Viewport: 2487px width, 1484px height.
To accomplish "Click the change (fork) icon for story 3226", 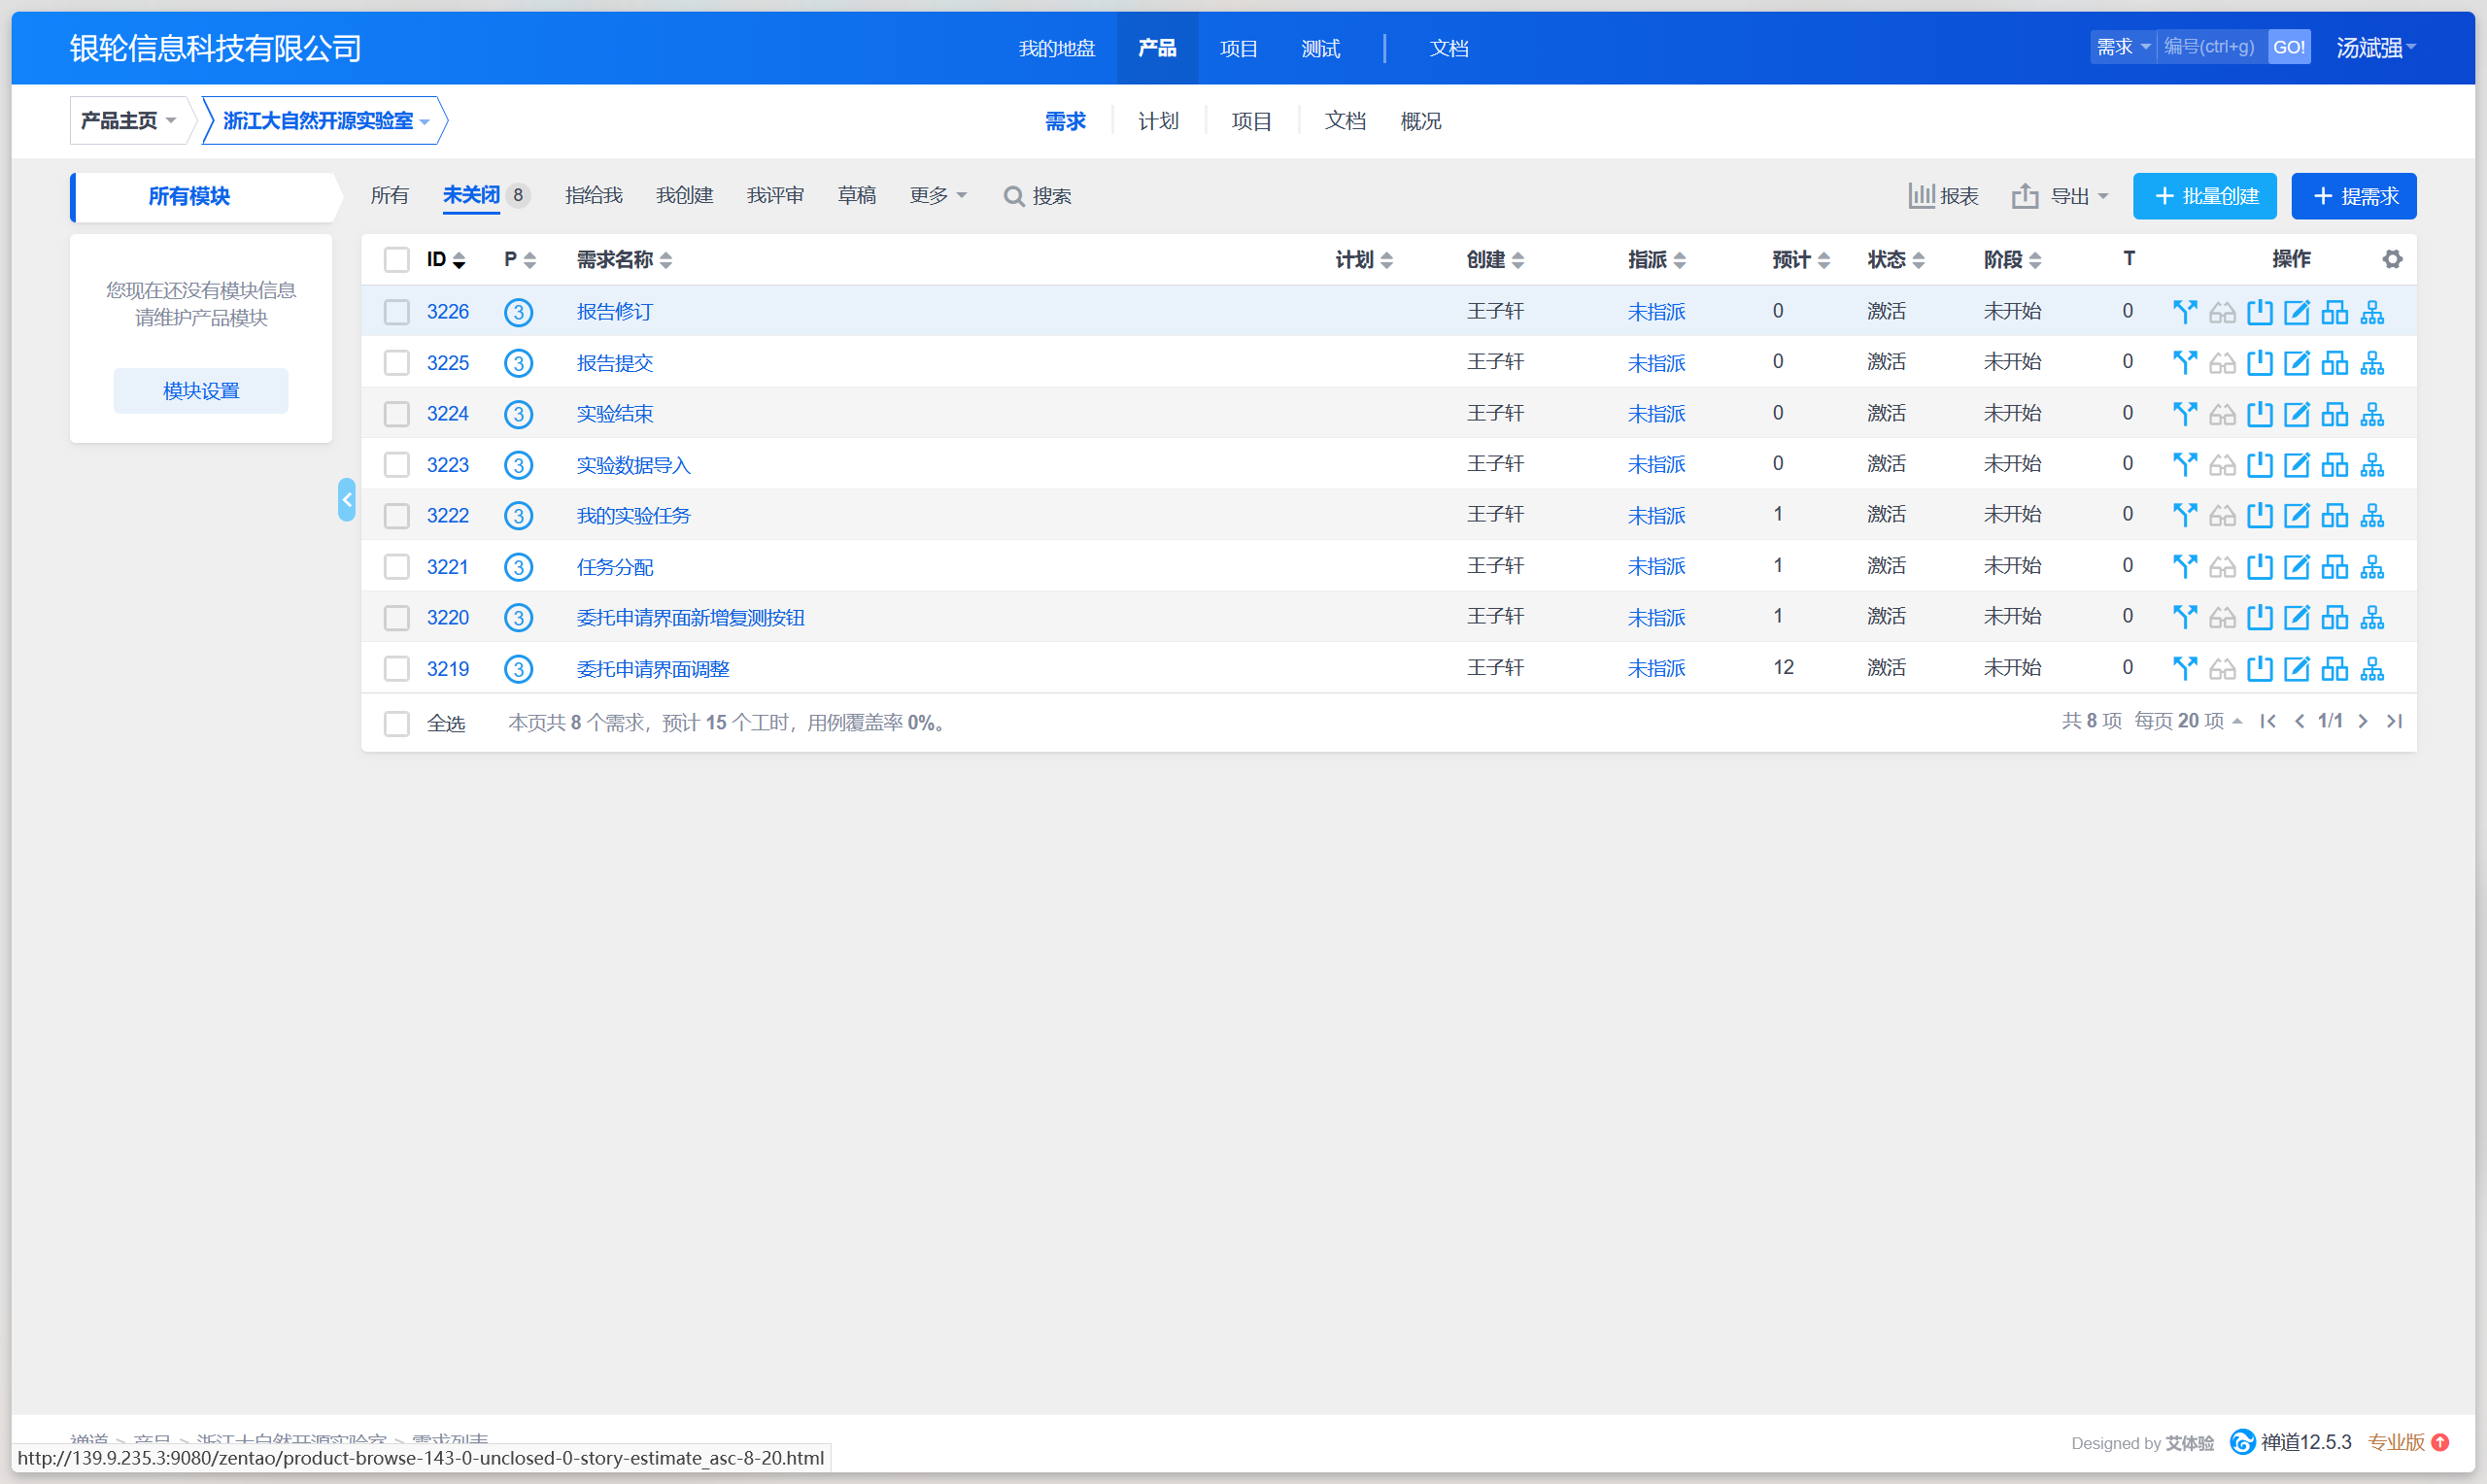I will (2184, 312).
